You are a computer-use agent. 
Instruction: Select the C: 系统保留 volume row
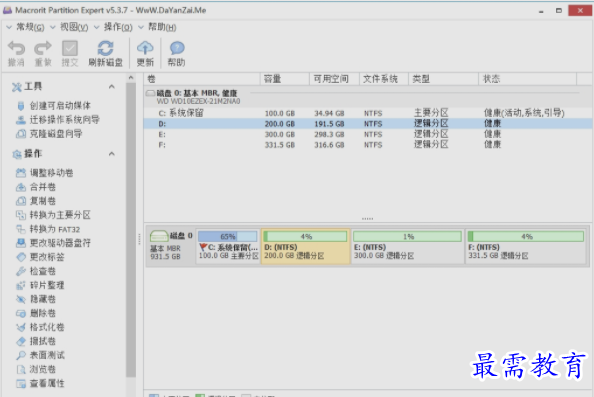coord(368,113)
